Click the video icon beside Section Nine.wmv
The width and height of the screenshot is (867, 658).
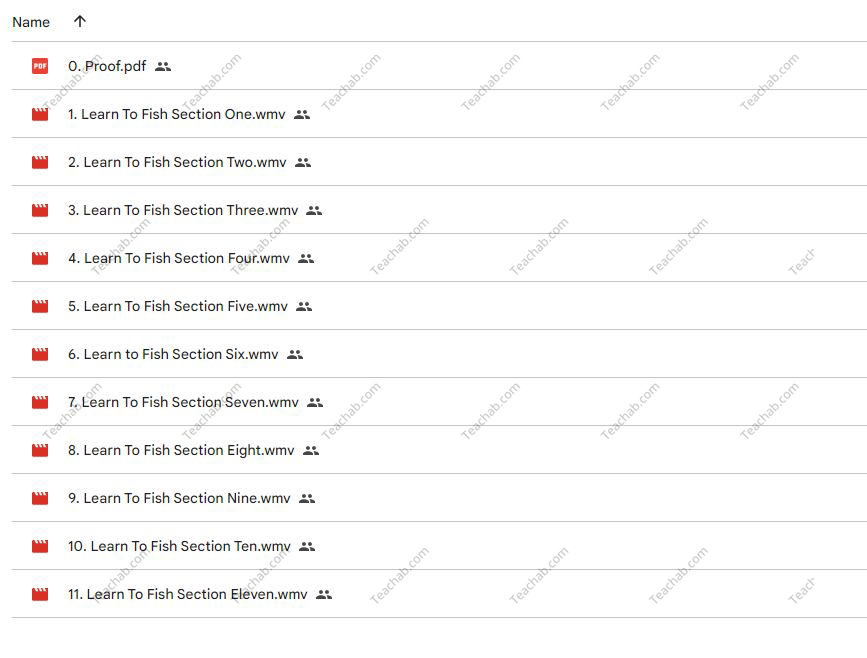[40, 498]
